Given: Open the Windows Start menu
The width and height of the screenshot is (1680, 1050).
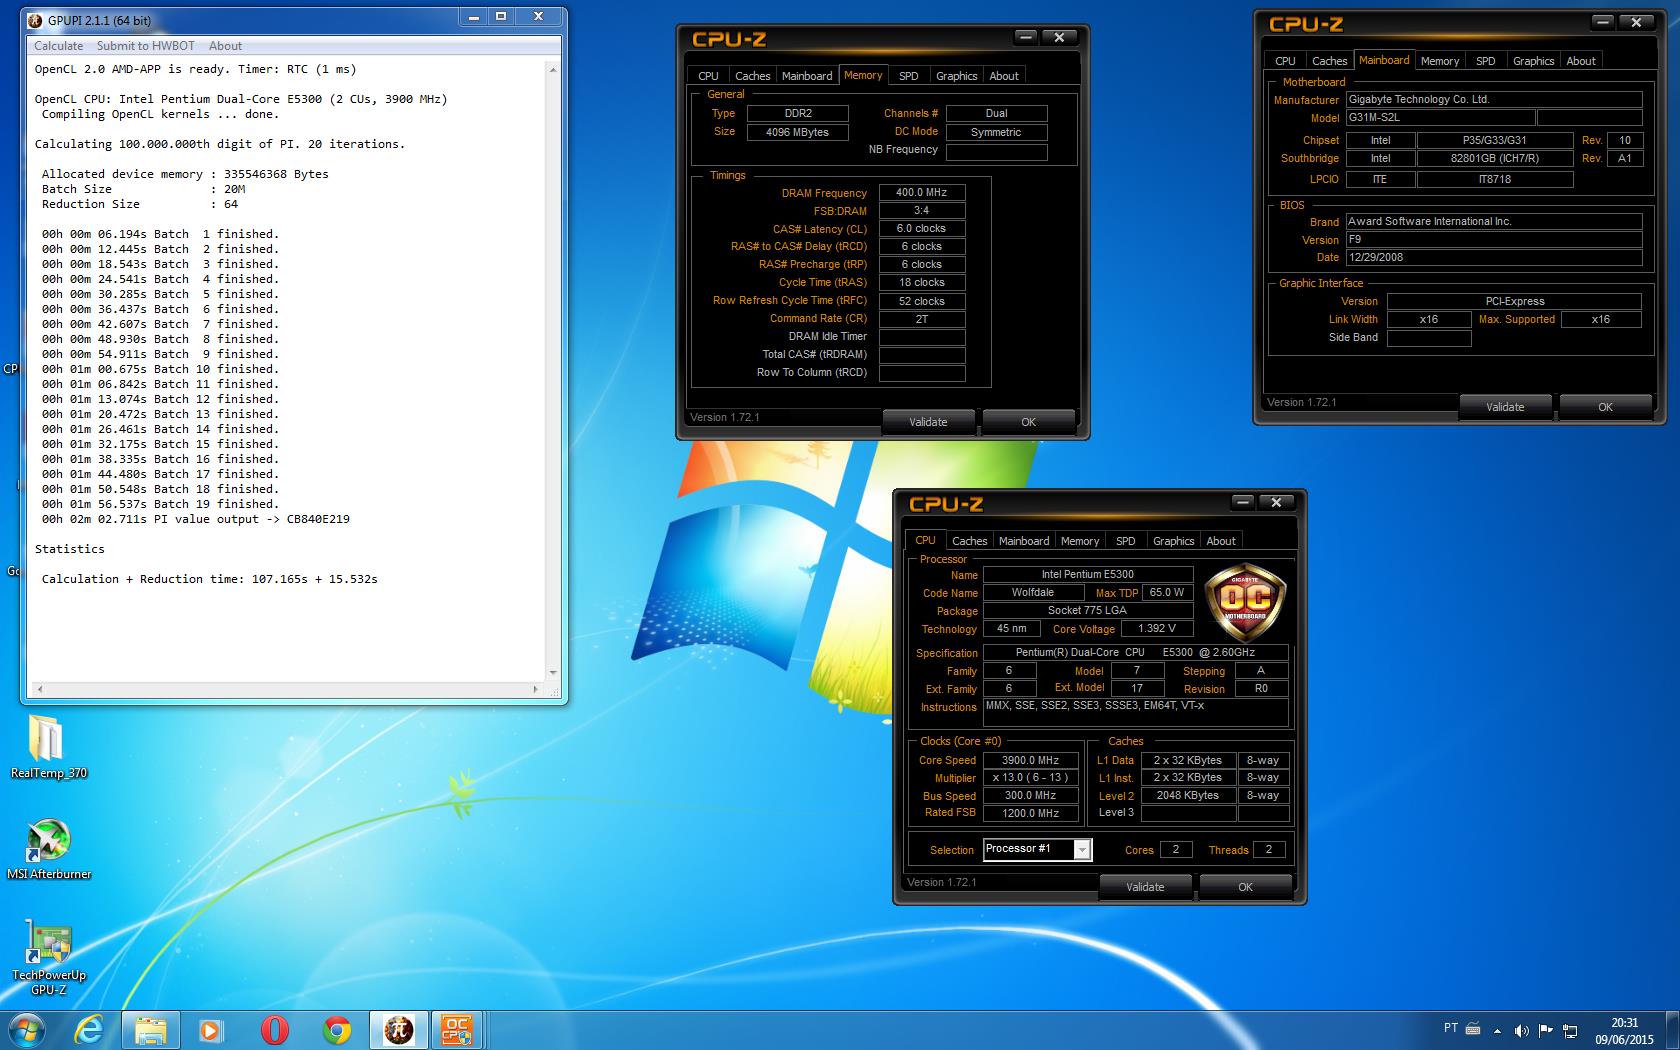Looking at the screenshot, I should (x=26, y=1029).
